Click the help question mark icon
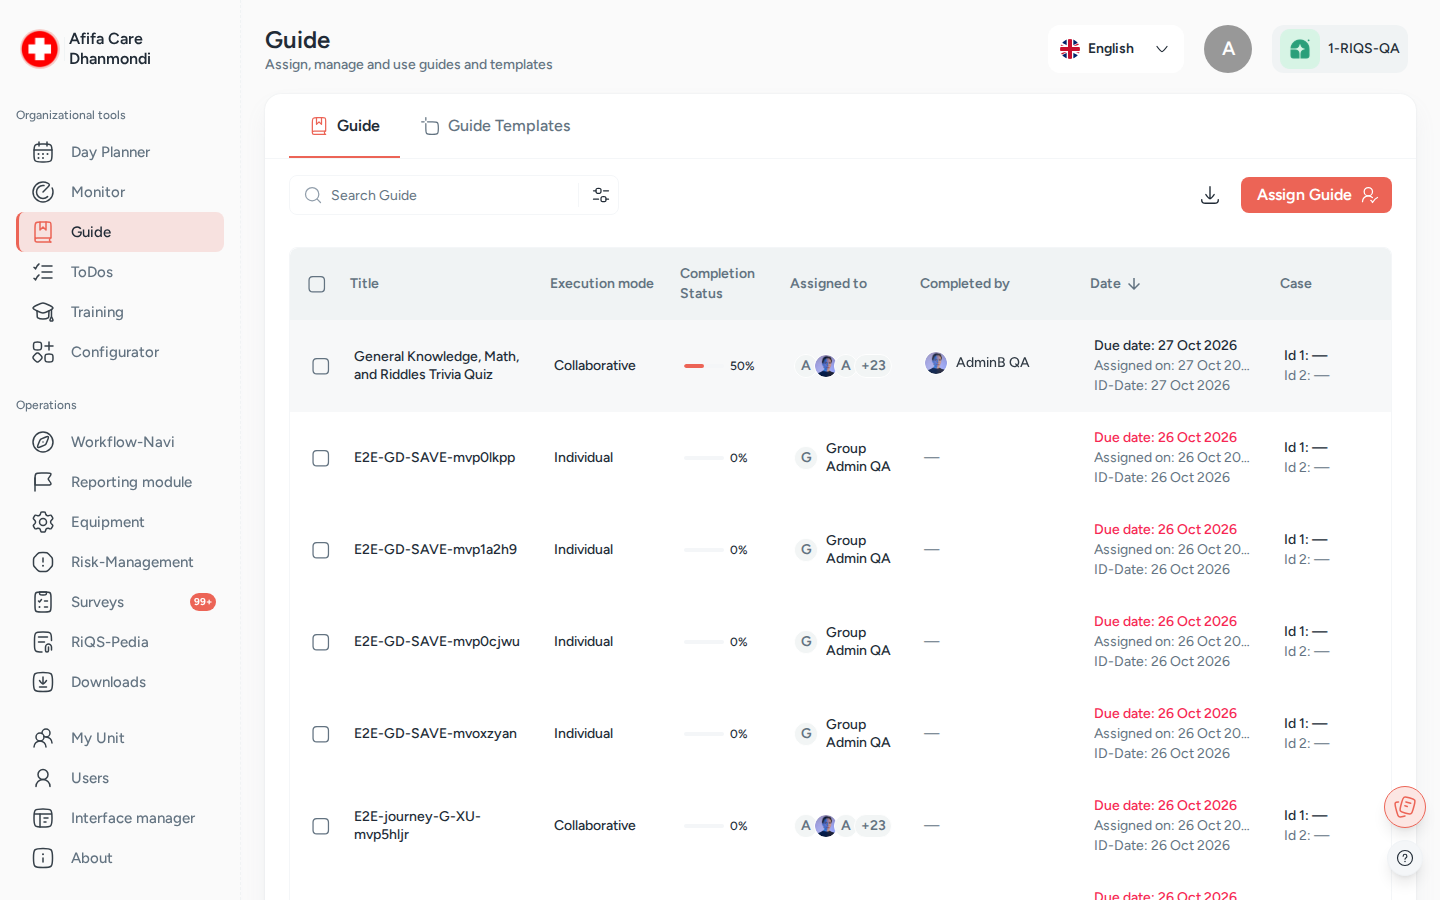This screenshot has width=1440, height=900. click(1405, 858)
